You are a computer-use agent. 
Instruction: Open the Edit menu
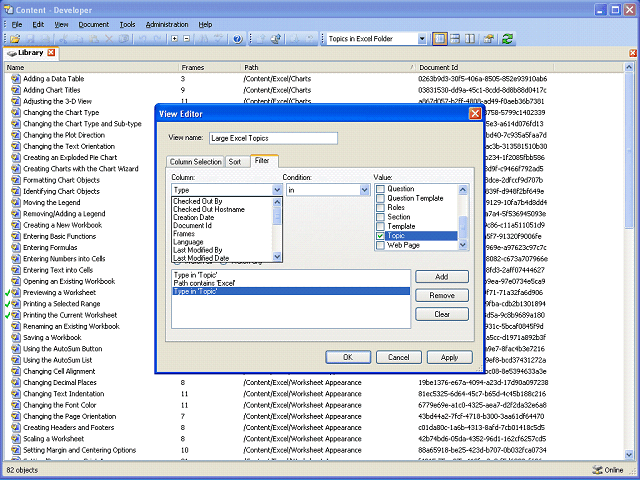(38, 24)
